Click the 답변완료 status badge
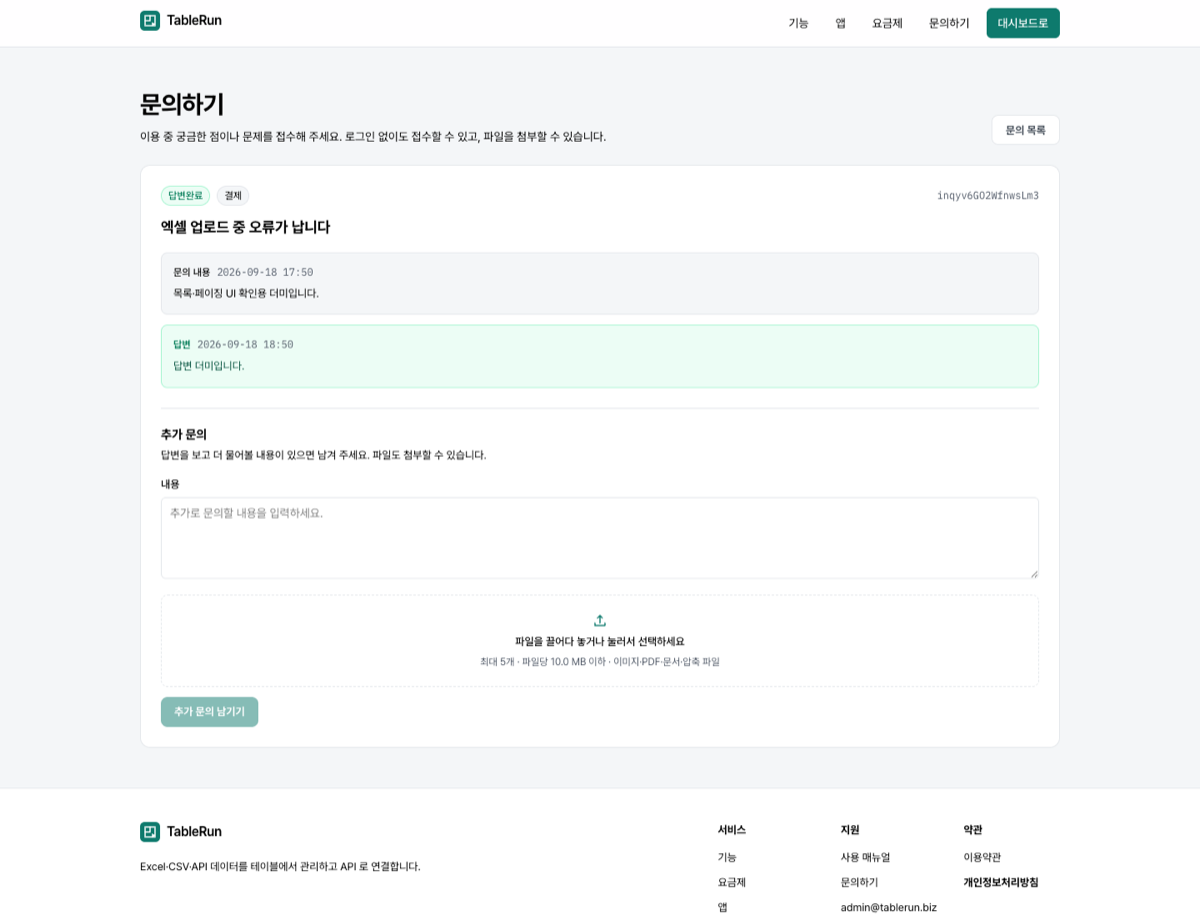 (185, 196)
